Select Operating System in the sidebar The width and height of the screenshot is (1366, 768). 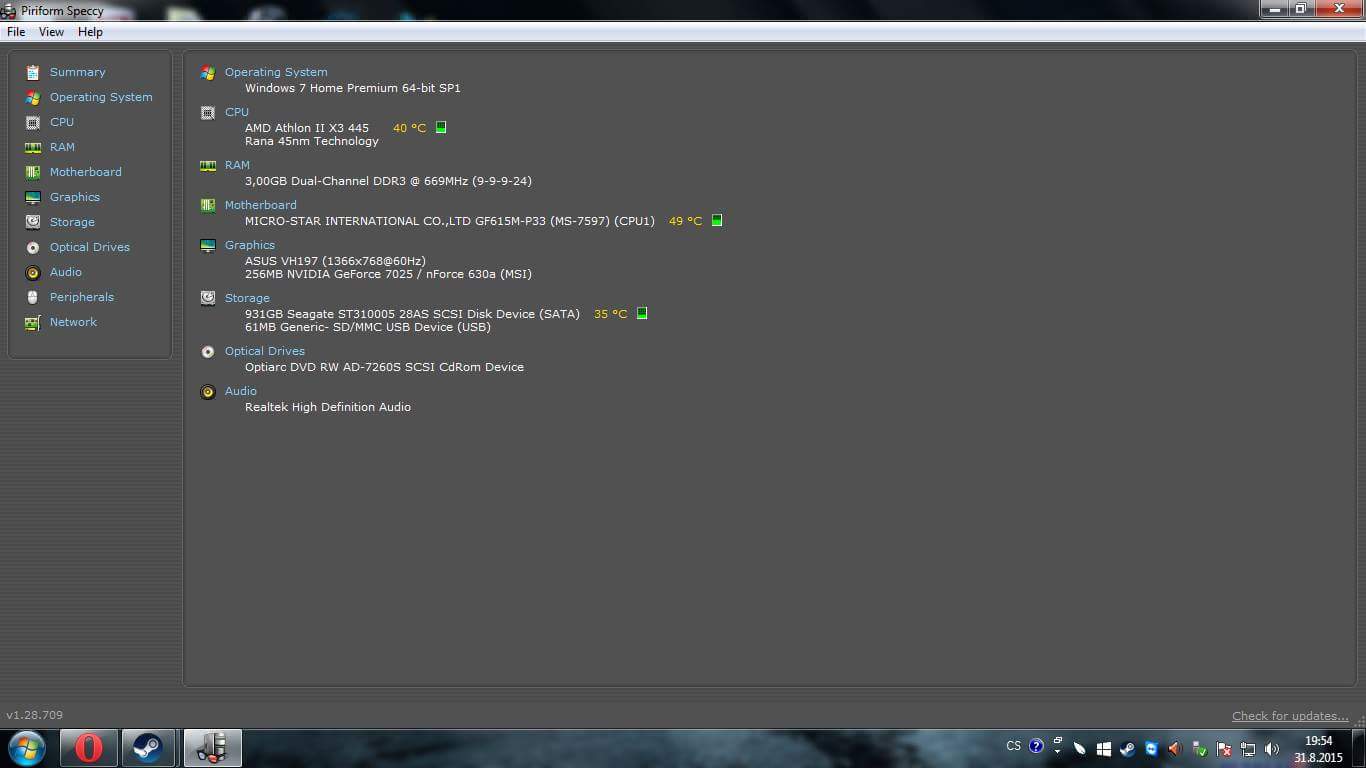[x=101, y=97]
